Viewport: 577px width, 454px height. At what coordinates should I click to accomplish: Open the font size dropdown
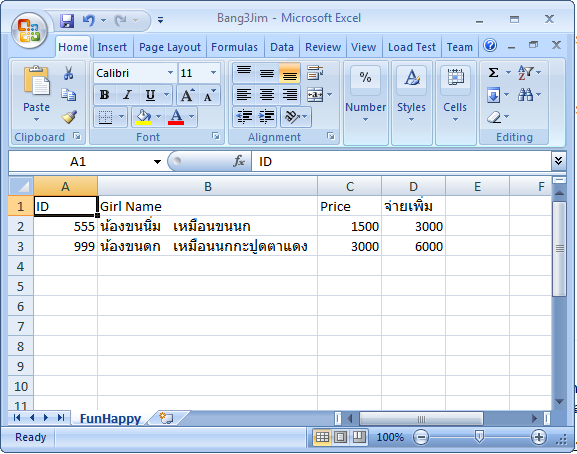click(x=213, y=73)
